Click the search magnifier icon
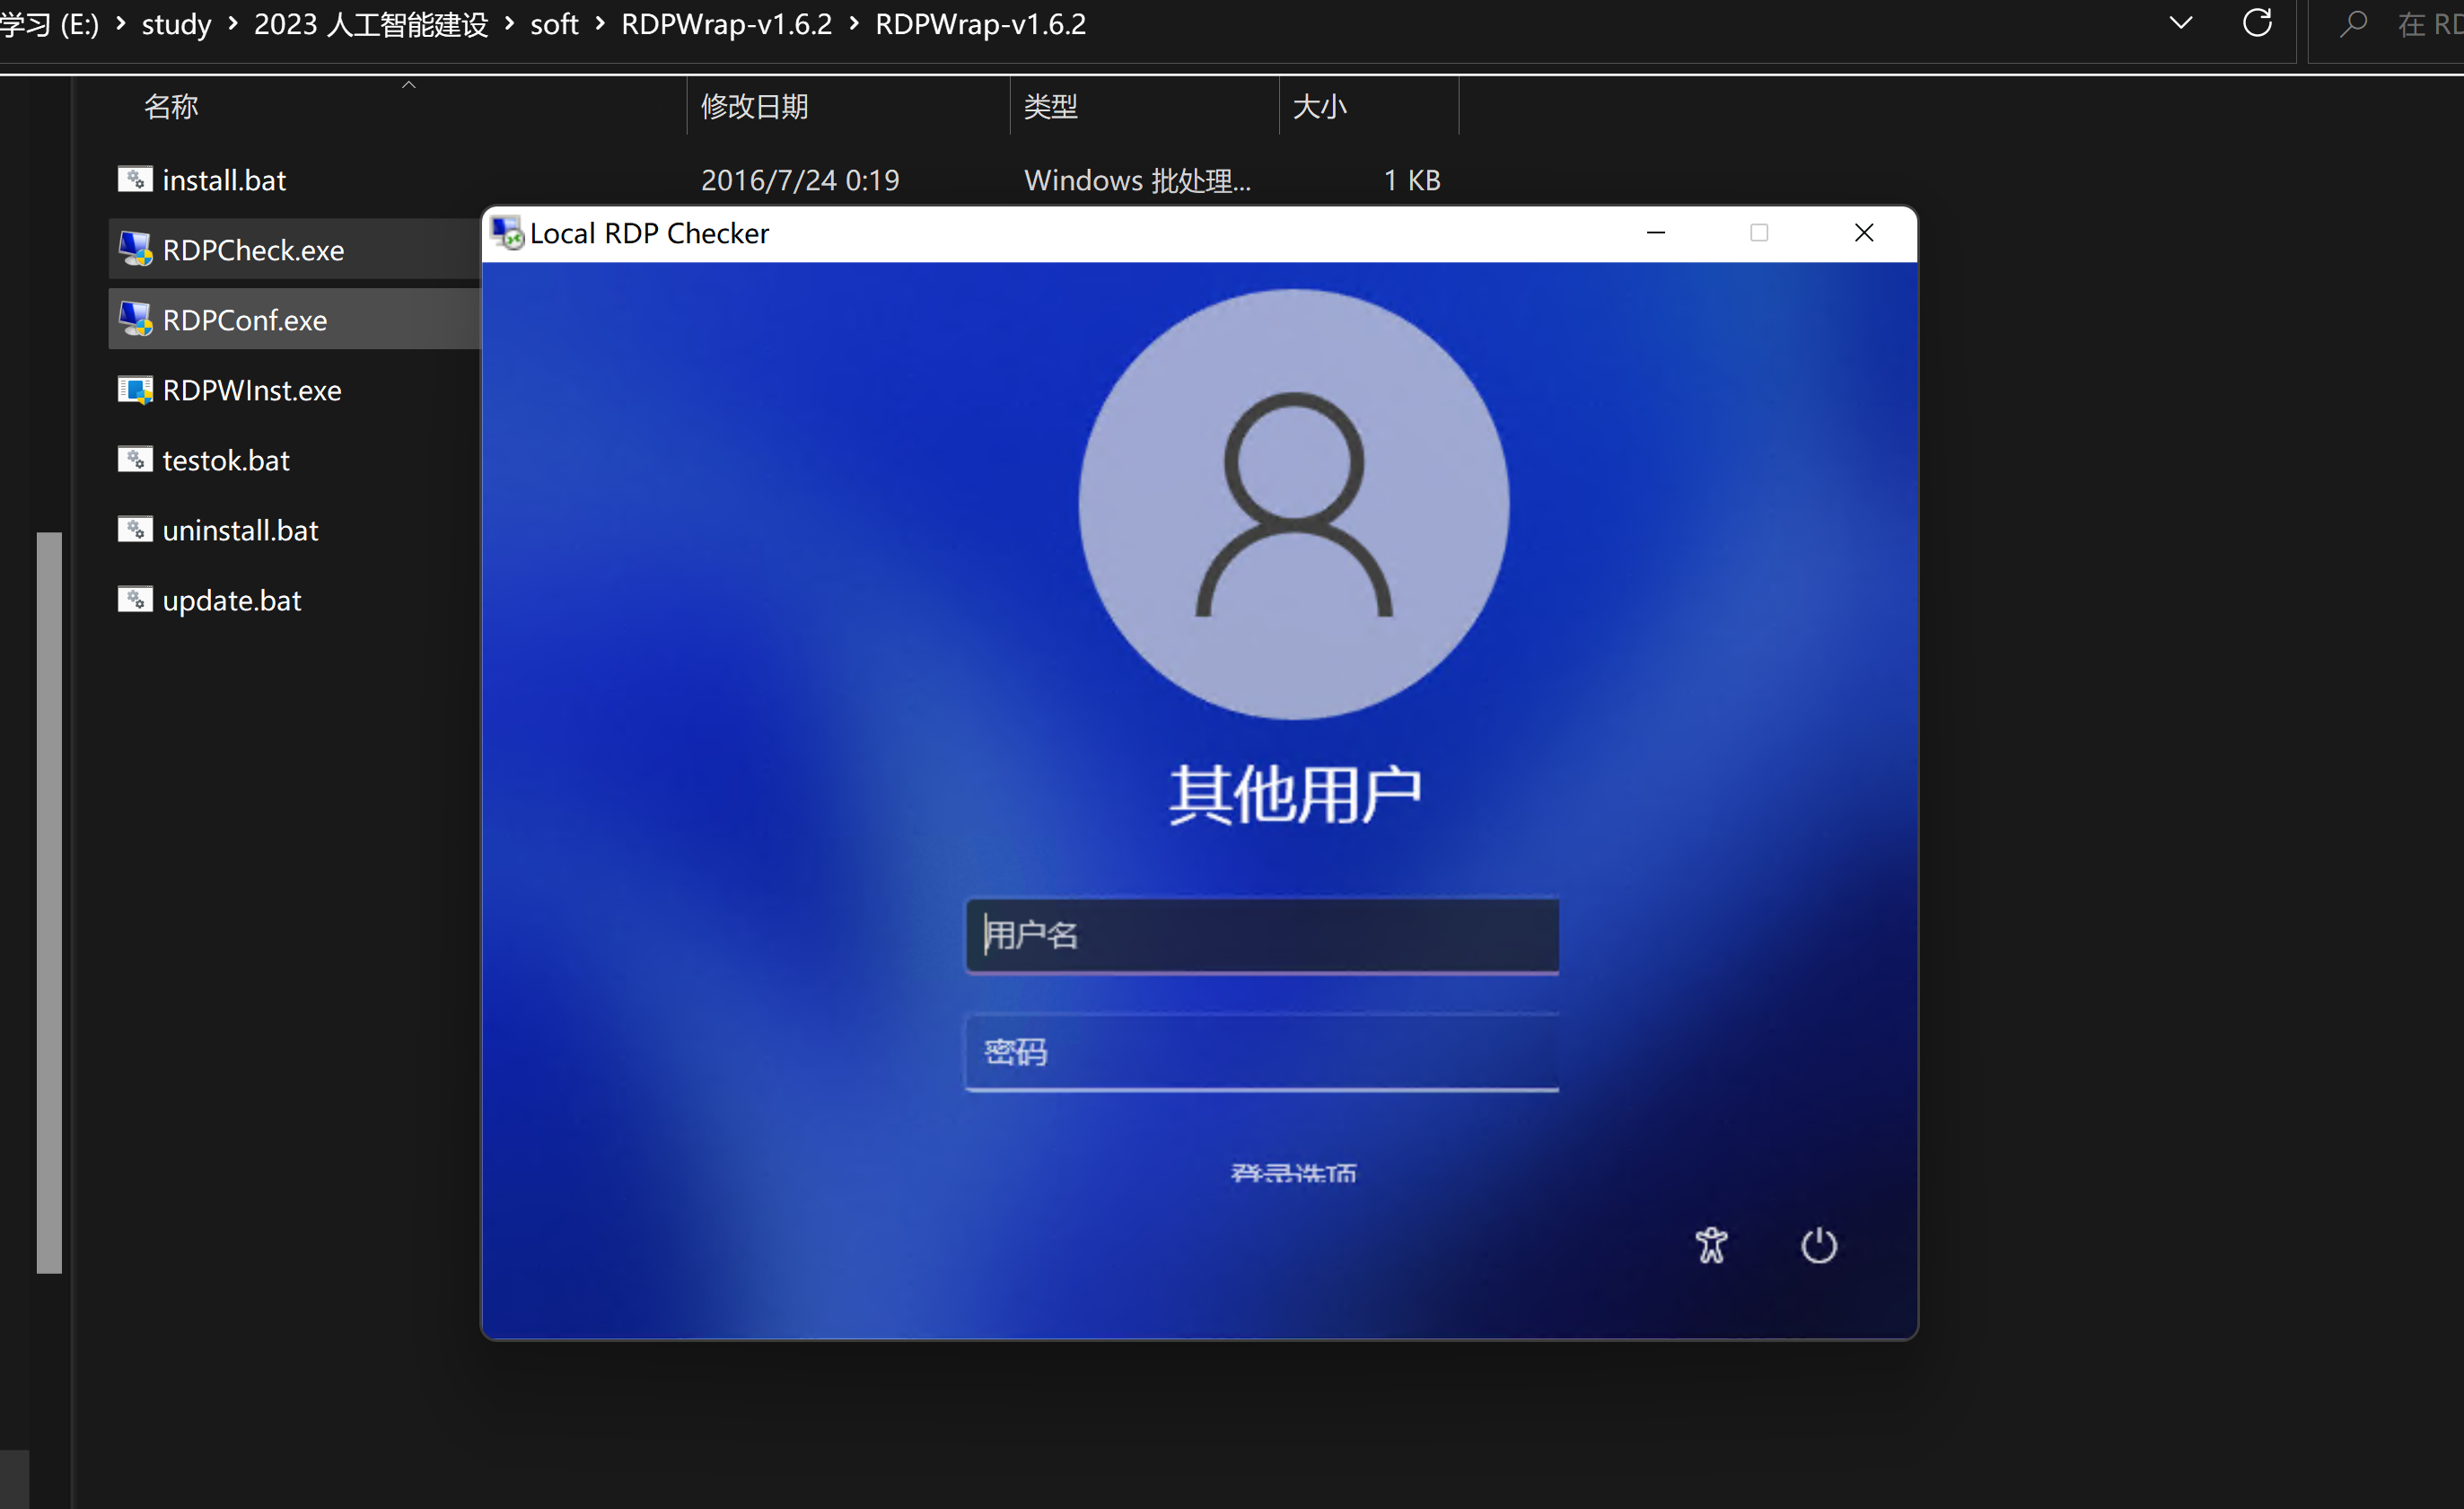The image size is (2464, 1509). (2353, 22)
